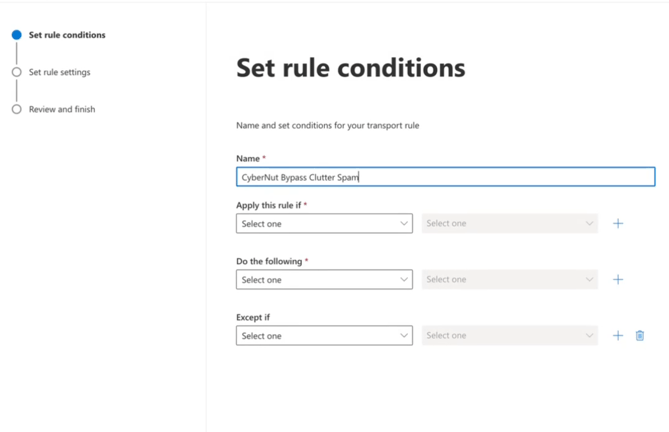Go to the "Set rule settings" step label

[60, 72]
